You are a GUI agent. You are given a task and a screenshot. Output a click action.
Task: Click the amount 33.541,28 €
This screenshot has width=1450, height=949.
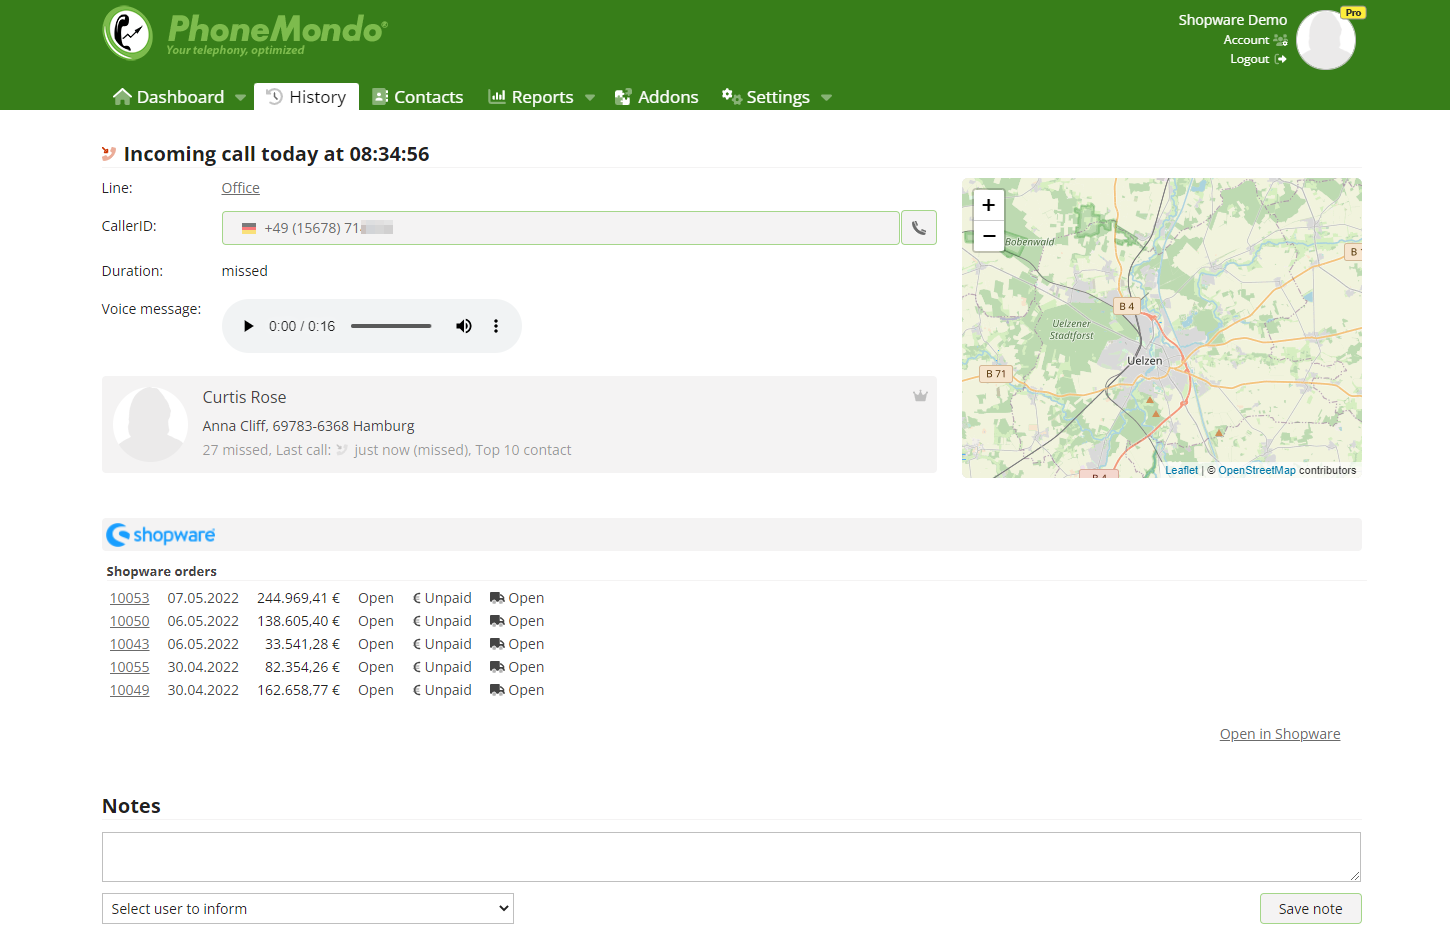pyautogui.click(x=302, y=644)
